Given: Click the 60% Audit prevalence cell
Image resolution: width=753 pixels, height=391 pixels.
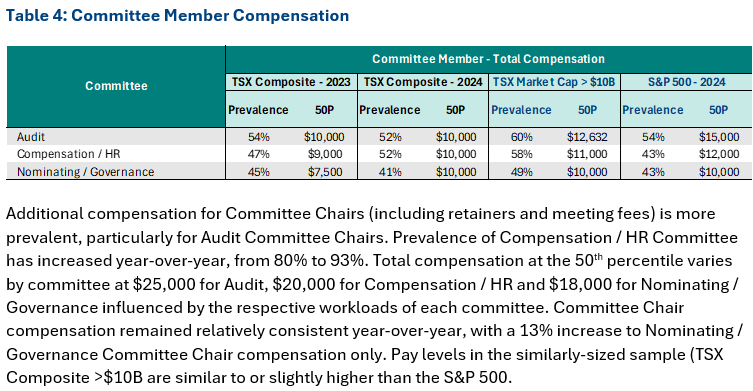Looking at the screenshot, I should point(522,137).
